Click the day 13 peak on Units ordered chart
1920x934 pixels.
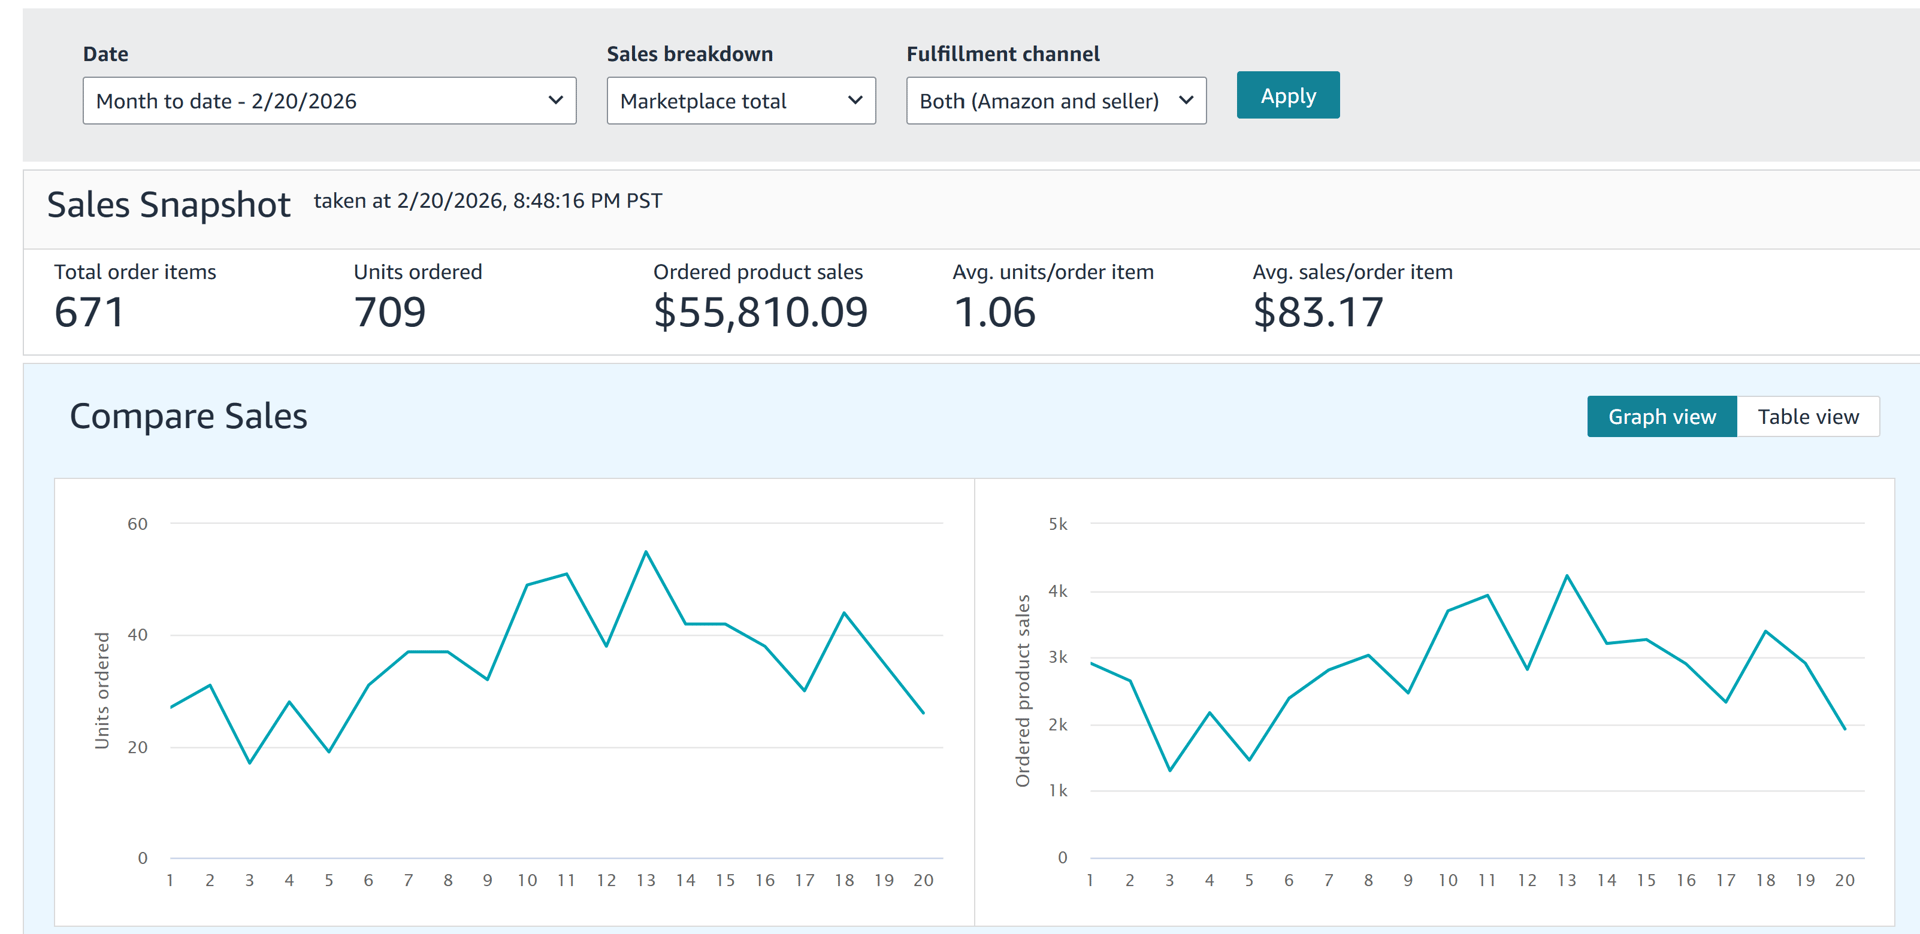pos(646,552)
